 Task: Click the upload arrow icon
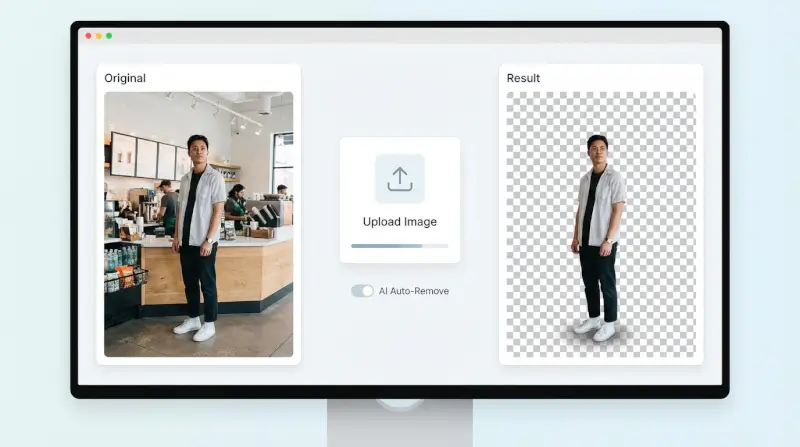(399, 179)
